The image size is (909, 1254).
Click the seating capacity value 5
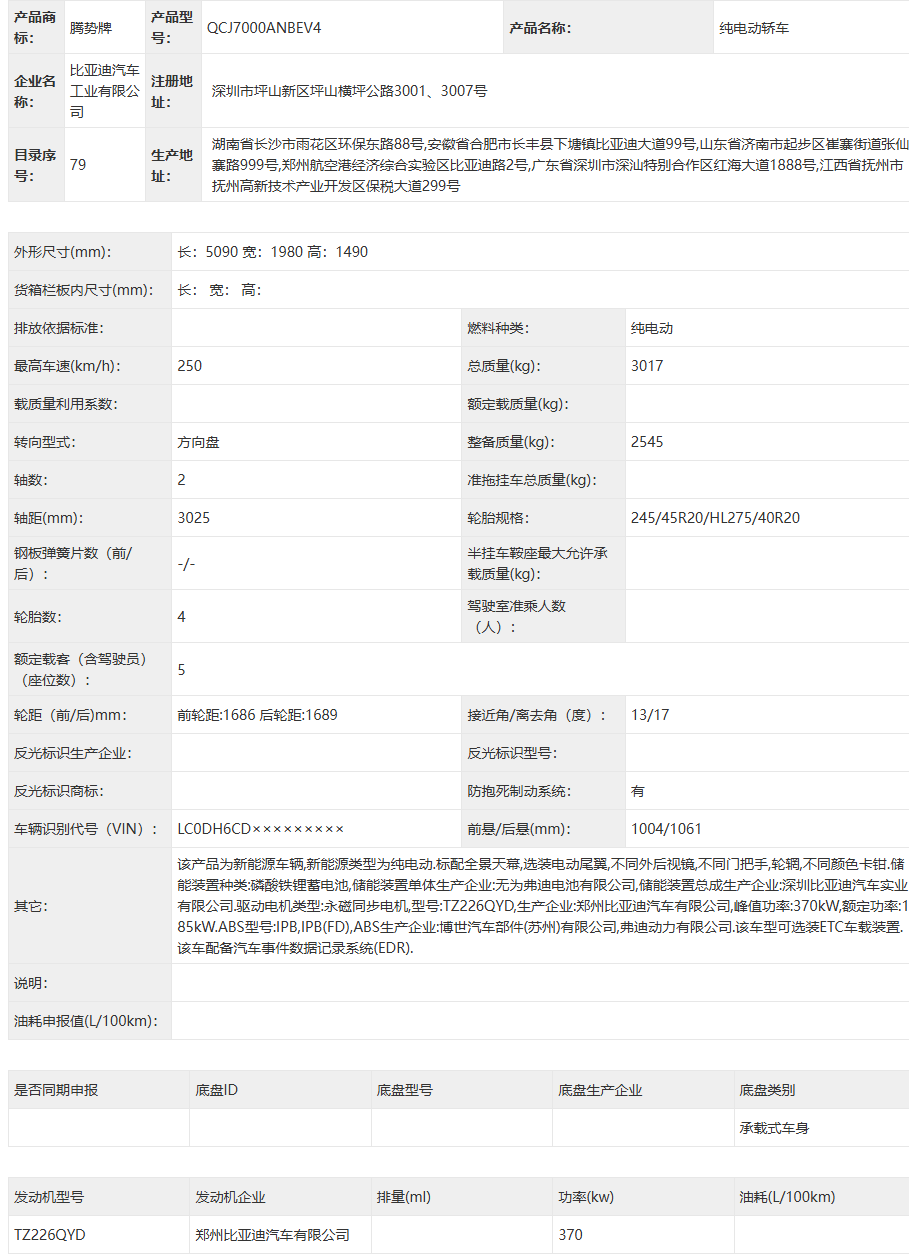181,670
